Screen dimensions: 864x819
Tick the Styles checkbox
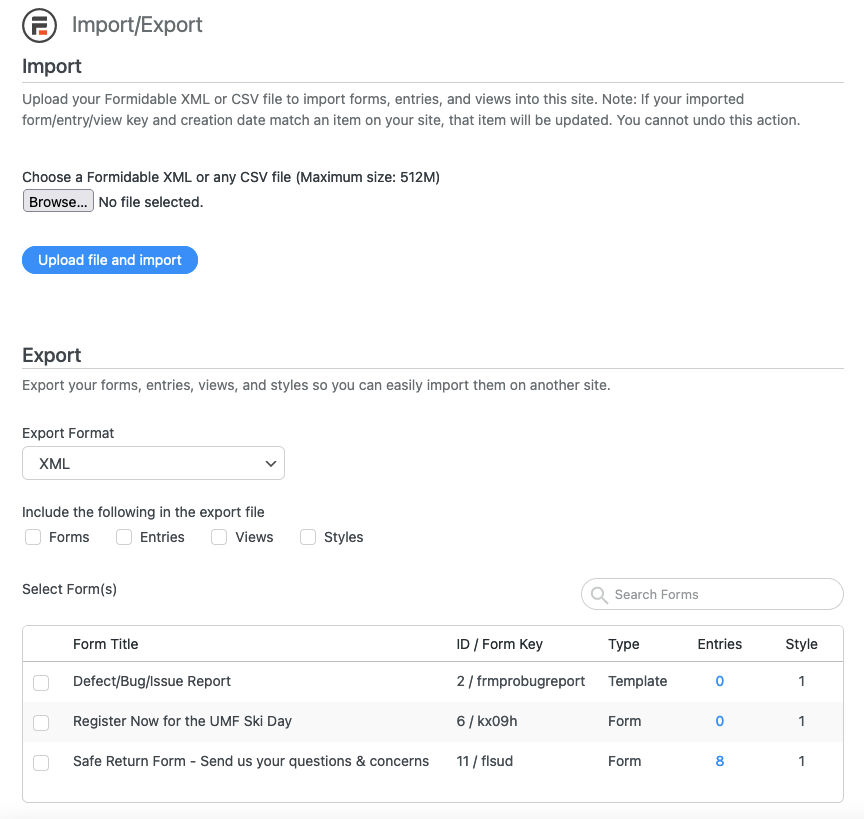tap(308, 537)
